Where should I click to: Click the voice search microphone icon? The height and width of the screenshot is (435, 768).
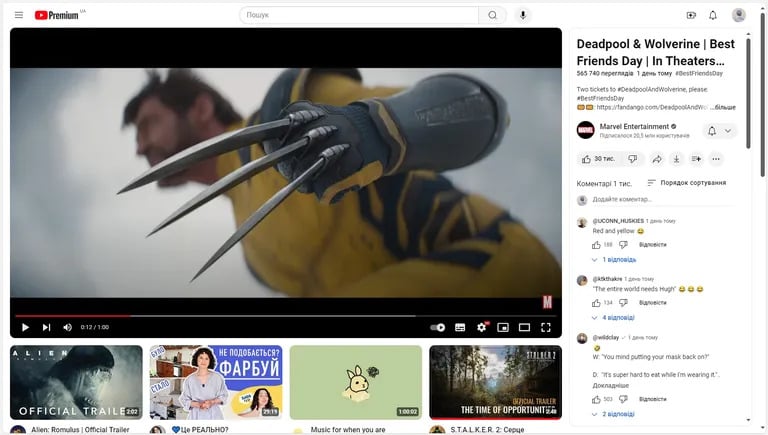coord(523,15)
